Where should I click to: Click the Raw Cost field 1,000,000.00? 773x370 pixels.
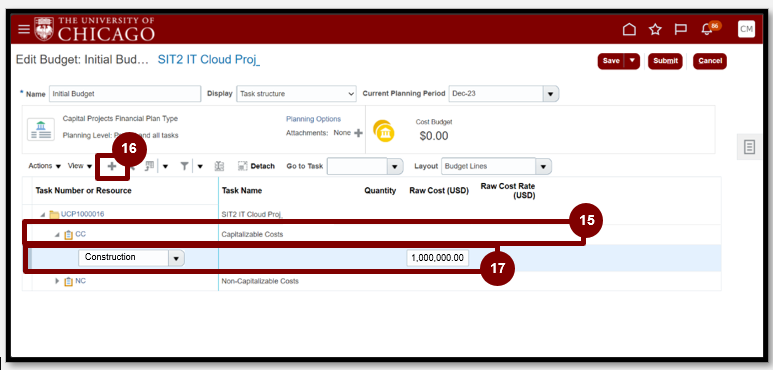coord(438,258)
